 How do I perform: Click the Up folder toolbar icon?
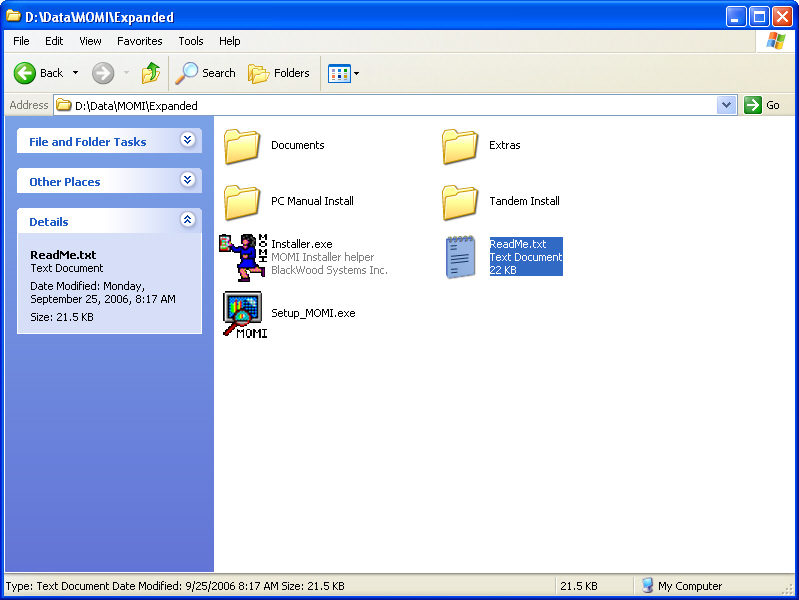[150, 73]
